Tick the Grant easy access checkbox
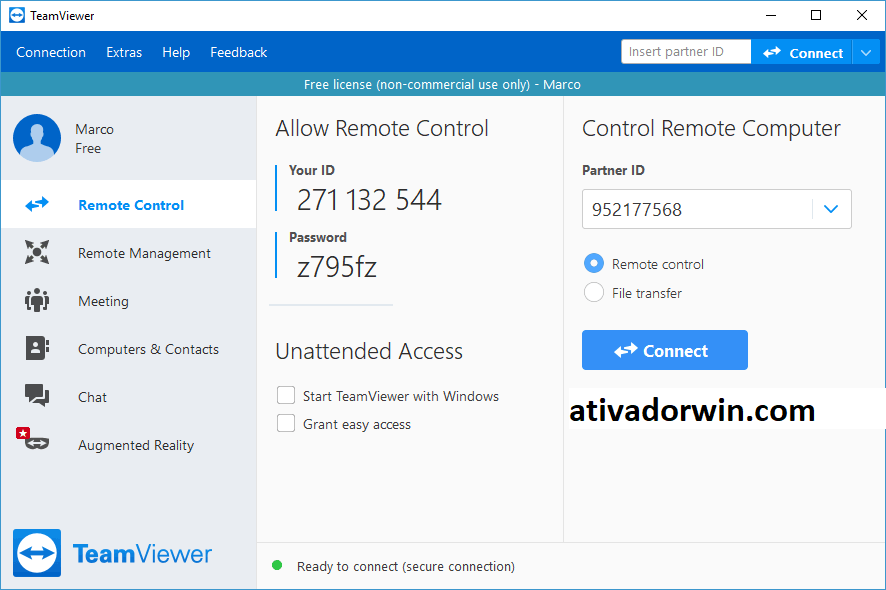The width and height of the screenshot is (886, 590). pos(286,423)
